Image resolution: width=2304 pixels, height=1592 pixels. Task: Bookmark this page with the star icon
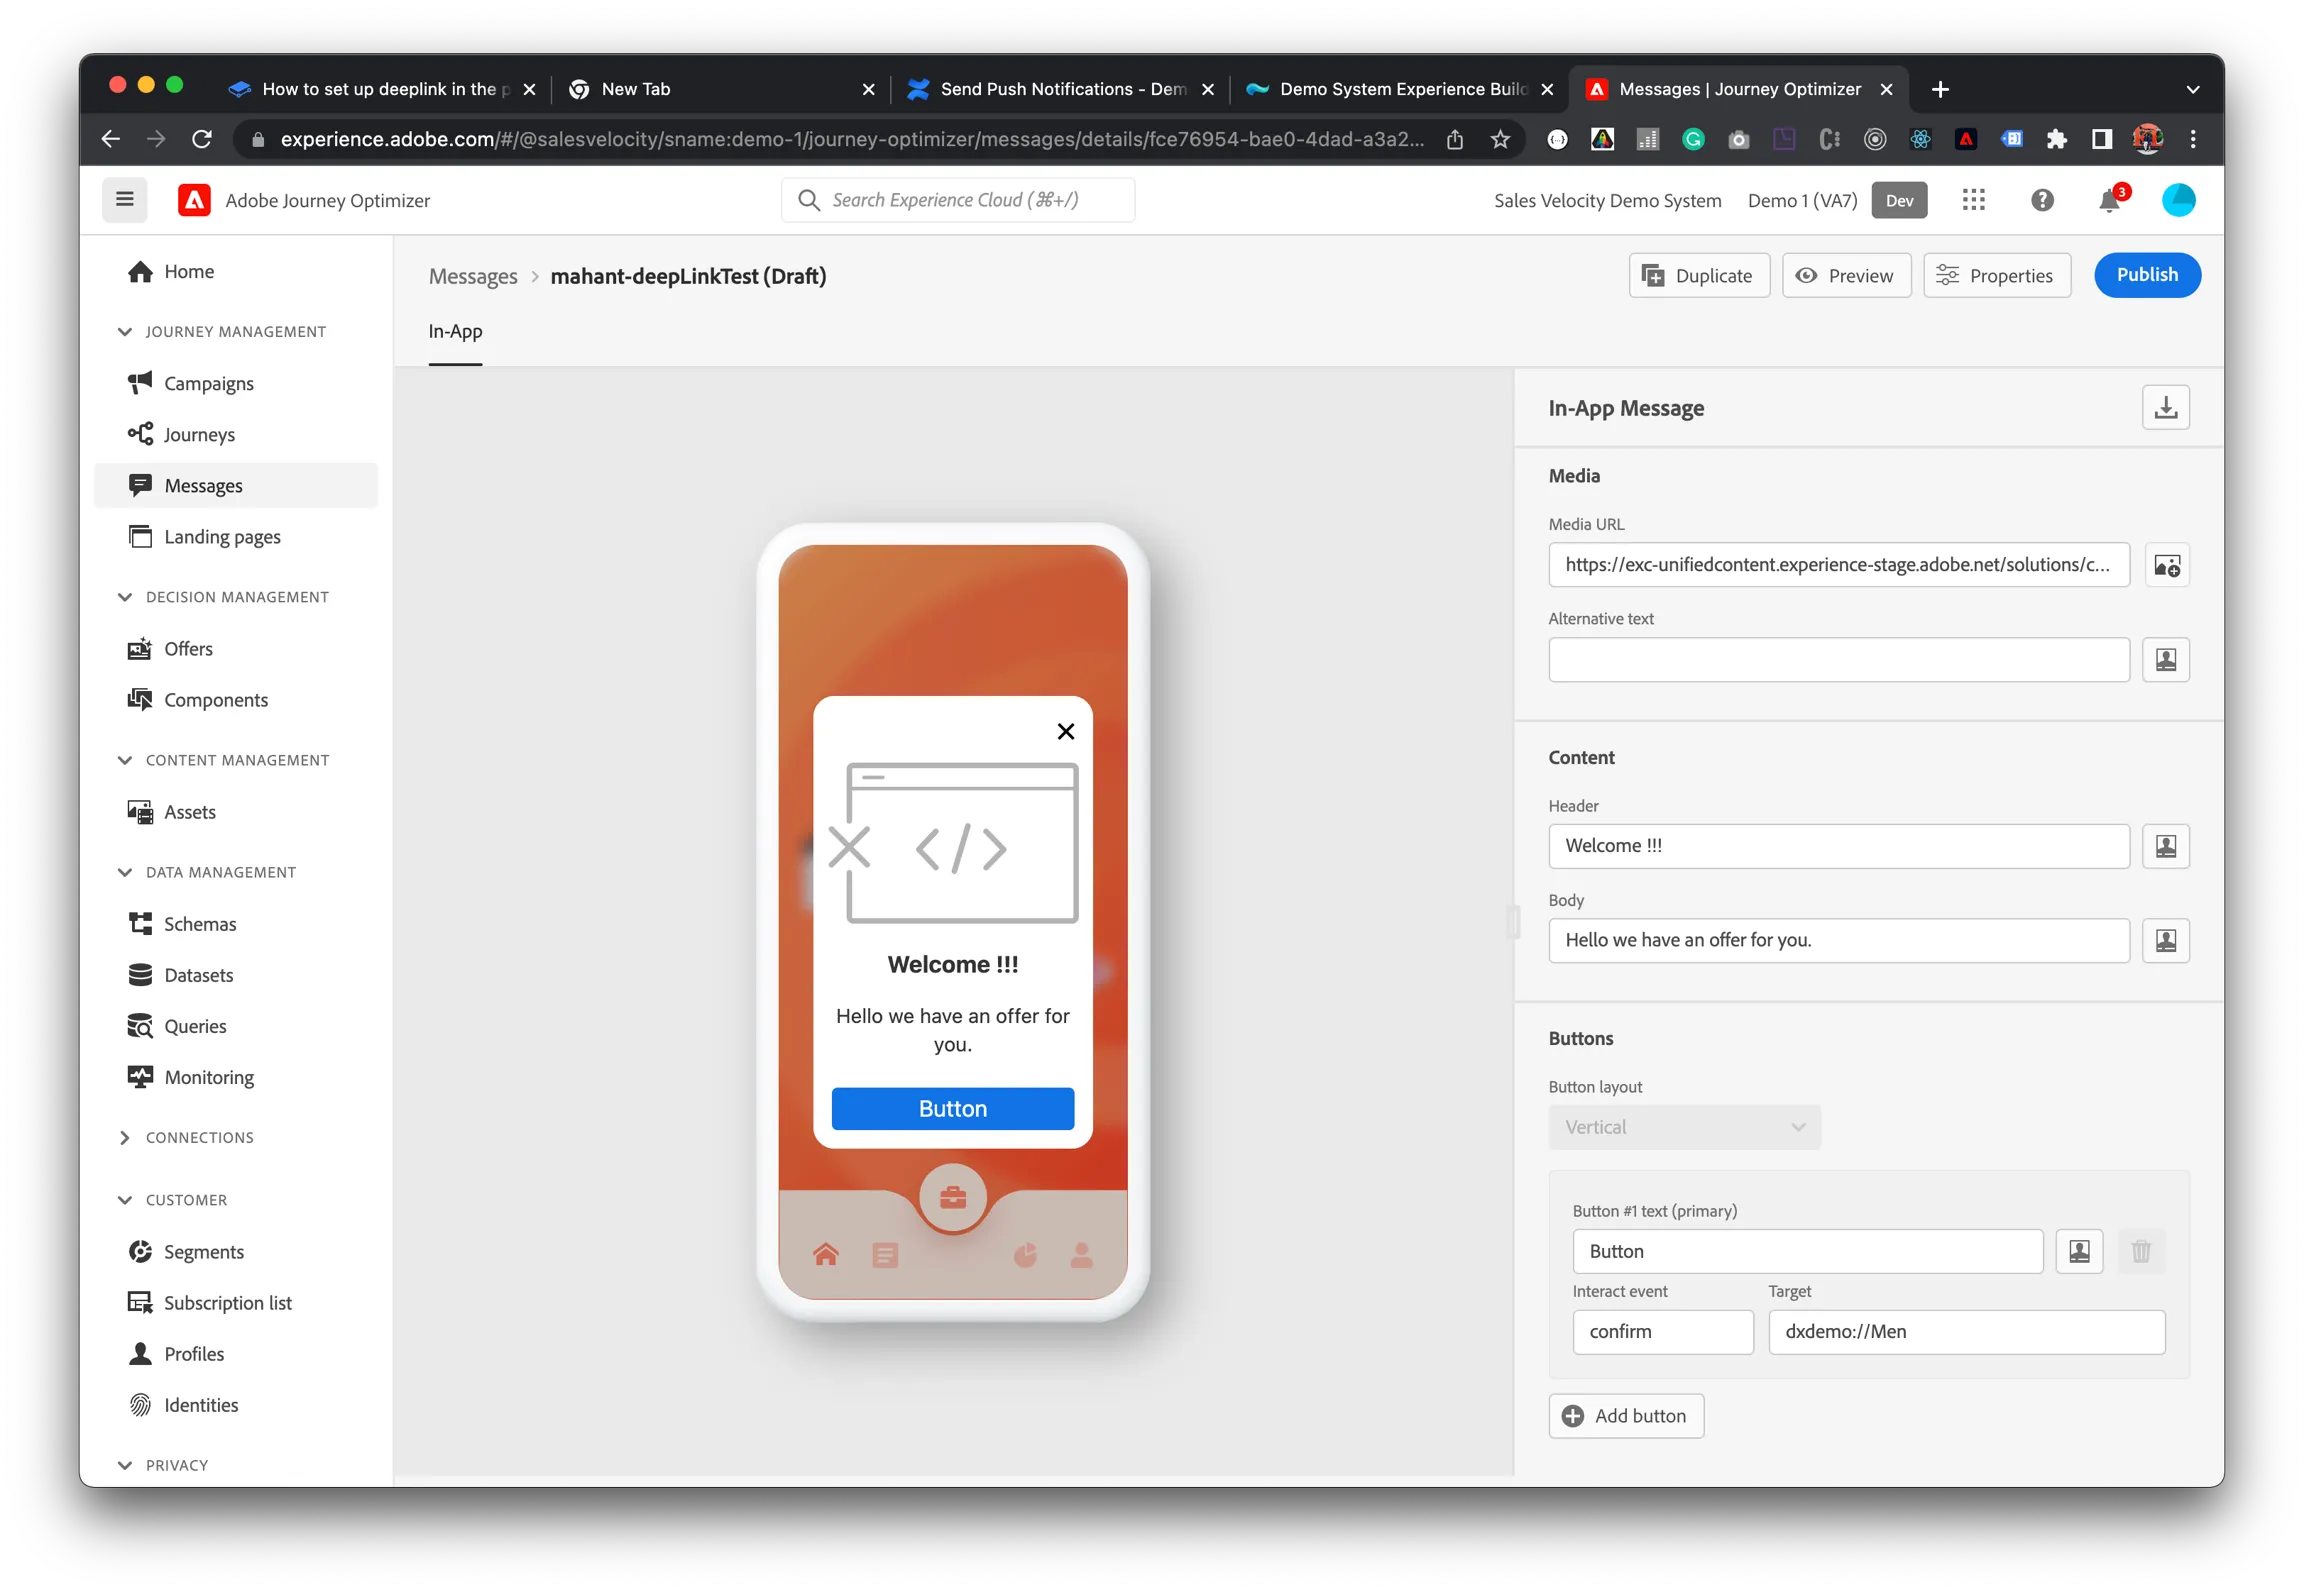pyautogui.click(x=1499, y=139)
